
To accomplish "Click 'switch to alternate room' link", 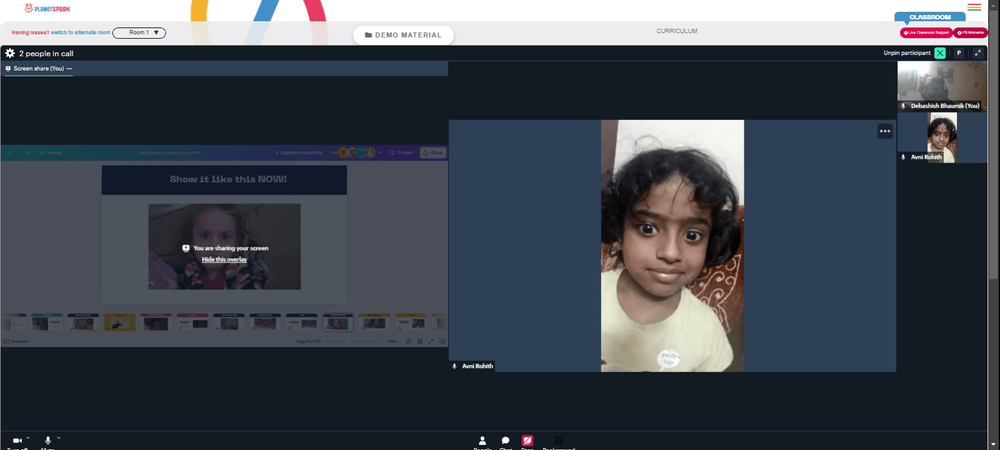I will 80,33.
